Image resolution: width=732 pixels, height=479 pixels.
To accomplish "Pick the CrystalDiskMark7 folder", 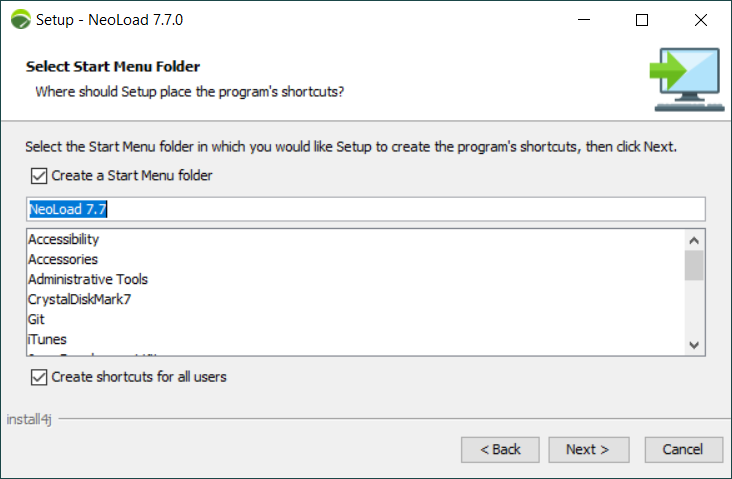I will [x=80, y=299].
